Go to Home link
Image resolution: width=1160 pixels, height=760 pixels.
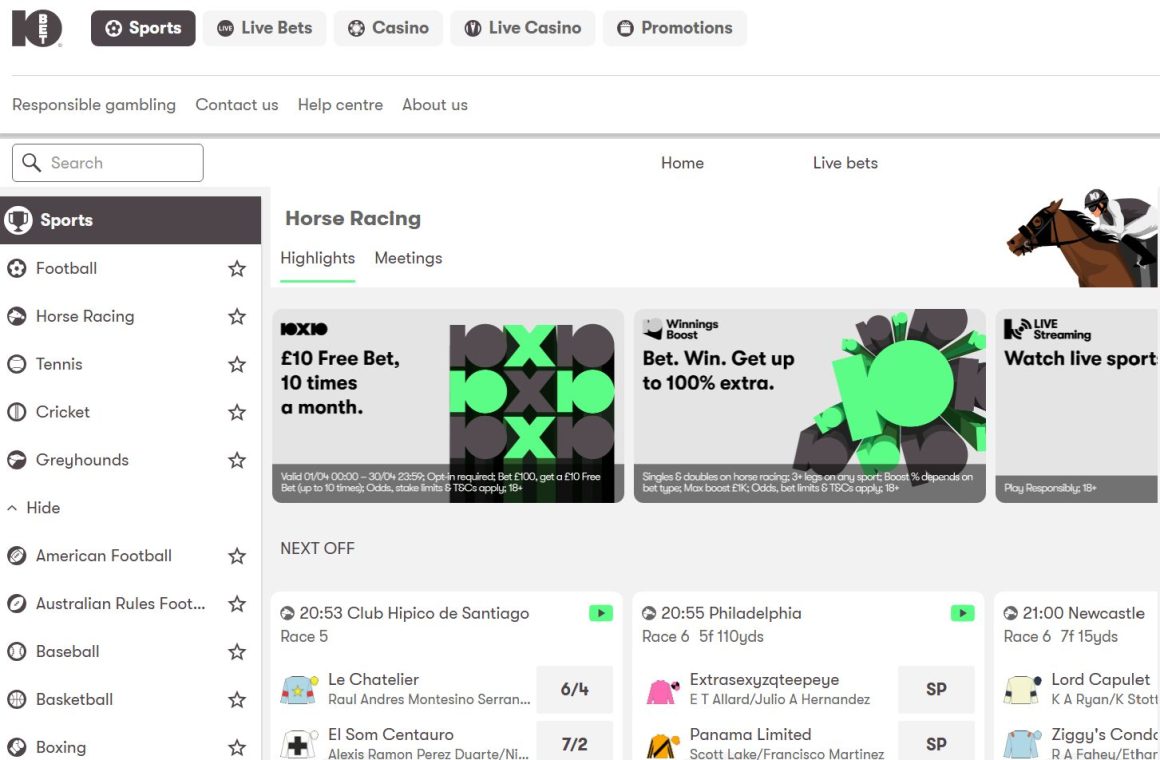[x=682, y=163]
